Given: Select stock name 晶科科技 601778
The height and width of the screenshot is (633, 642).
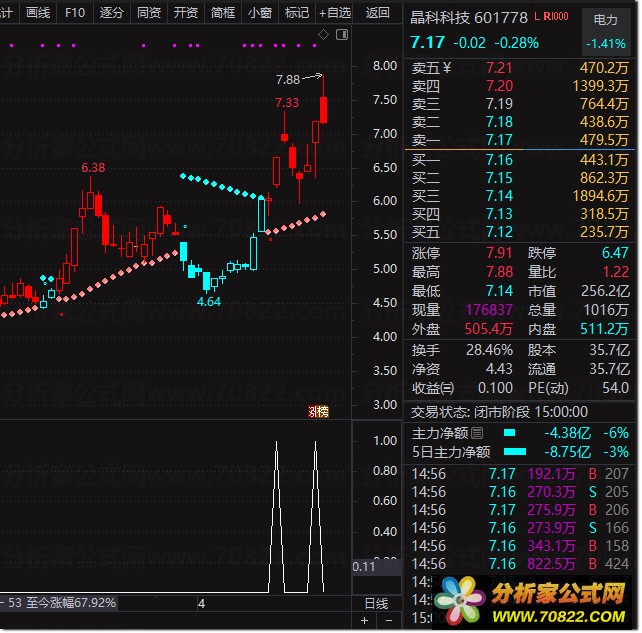Looking at the screenshot, I should coord(469,18).
